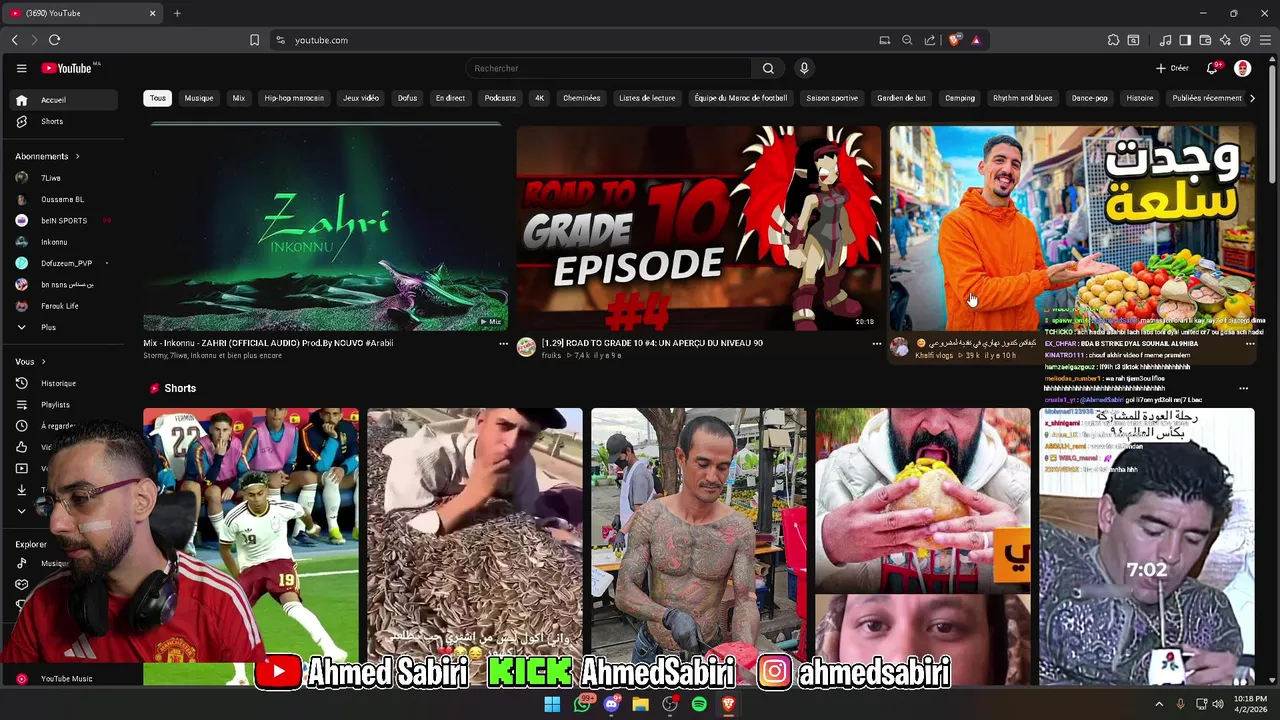Open the YouTube guide hamburger menu
1280x720 pixels.
tap(21, 68)
